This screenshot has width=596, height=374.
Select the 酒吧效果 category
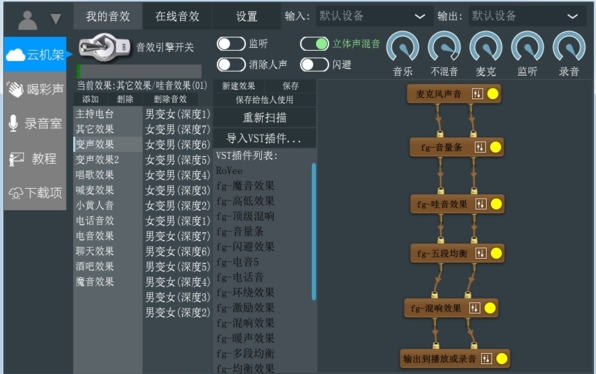coord(108,266)
